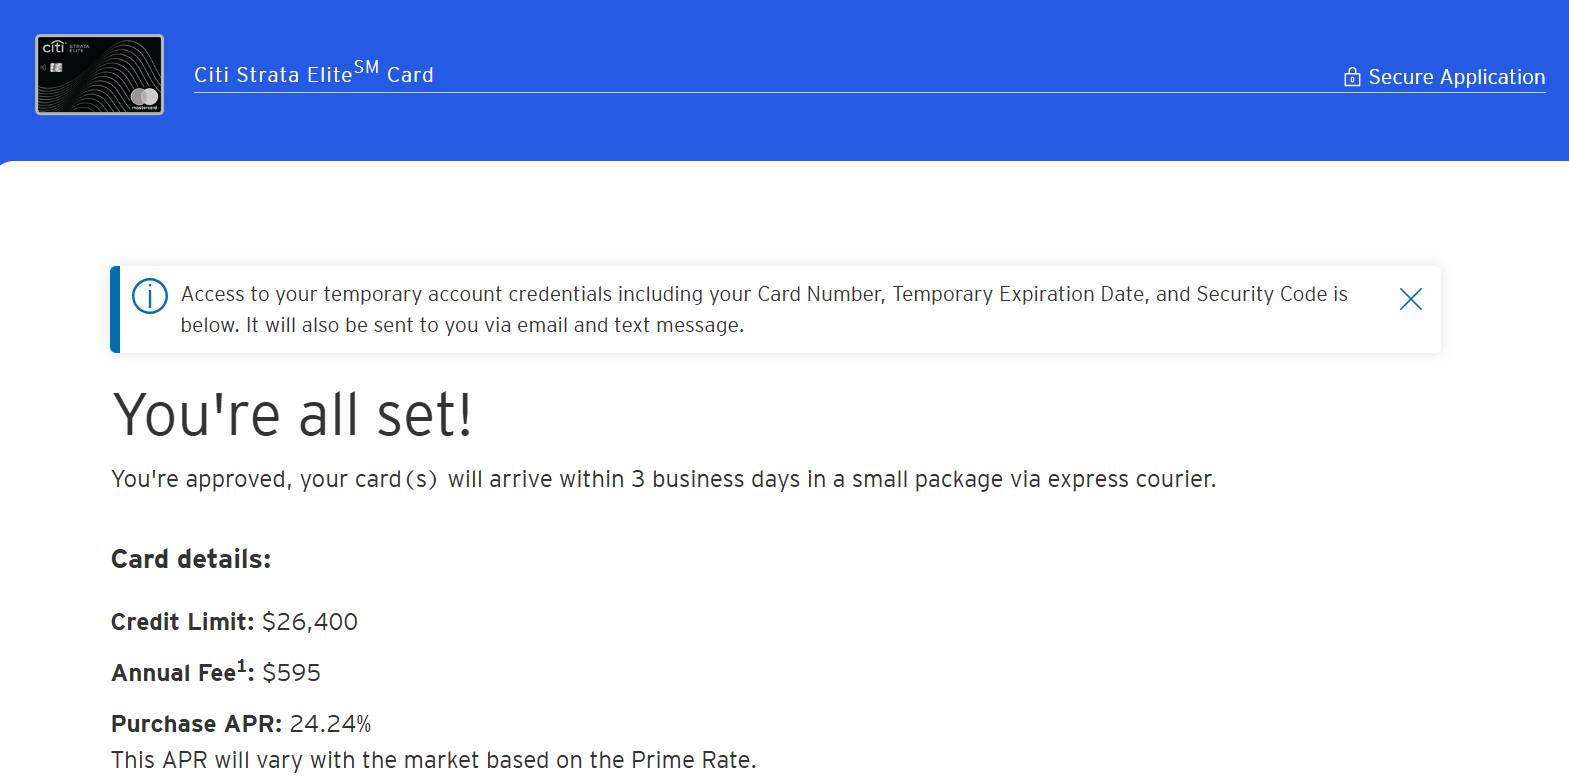Select the $595 annual fee amount

coord(291,673)
